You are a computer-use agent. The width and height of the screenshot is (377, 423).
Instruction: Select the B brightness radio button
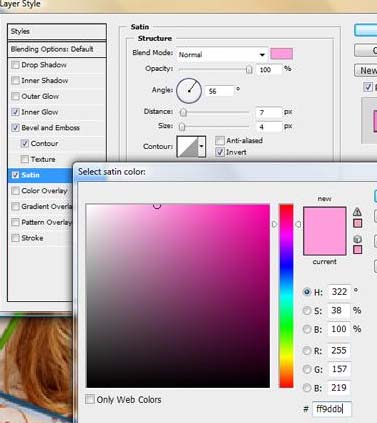307,329
